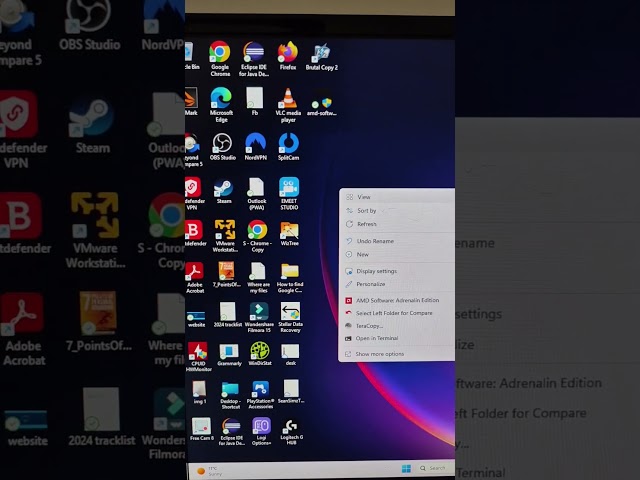The width and height of the screenshot is (640, 480).
Task: Select the CPUID HWMonitor icon
Action: point(198,357)
